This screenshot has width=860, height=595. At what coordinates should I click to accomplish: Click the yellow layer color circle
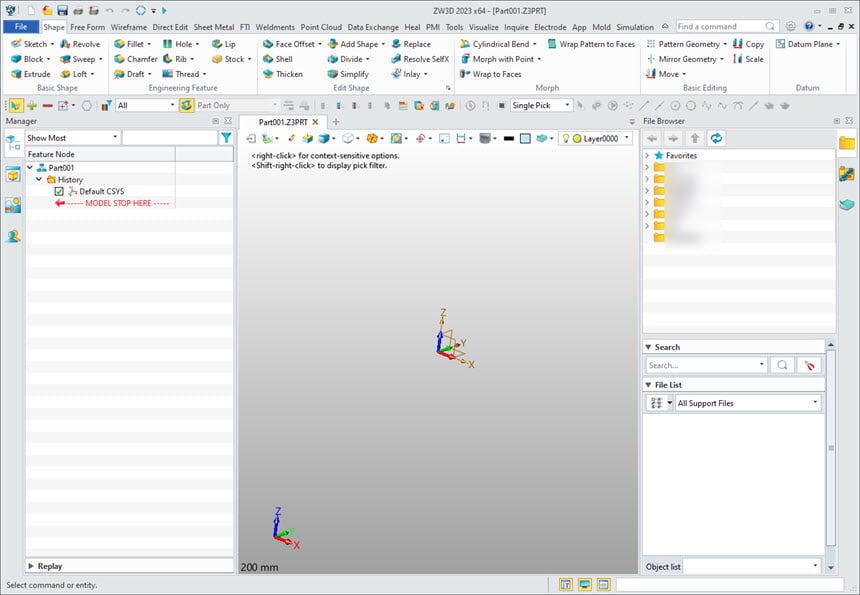(x=577, y=139)
